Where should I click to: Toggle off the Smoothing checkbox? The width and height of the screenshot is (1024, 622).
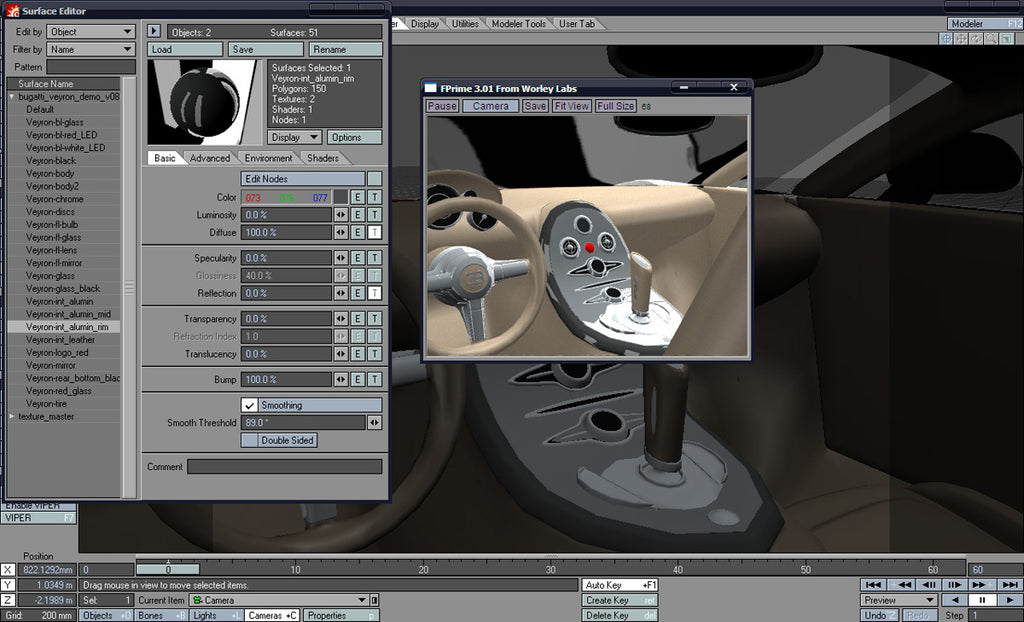click(x=249, y=405)
